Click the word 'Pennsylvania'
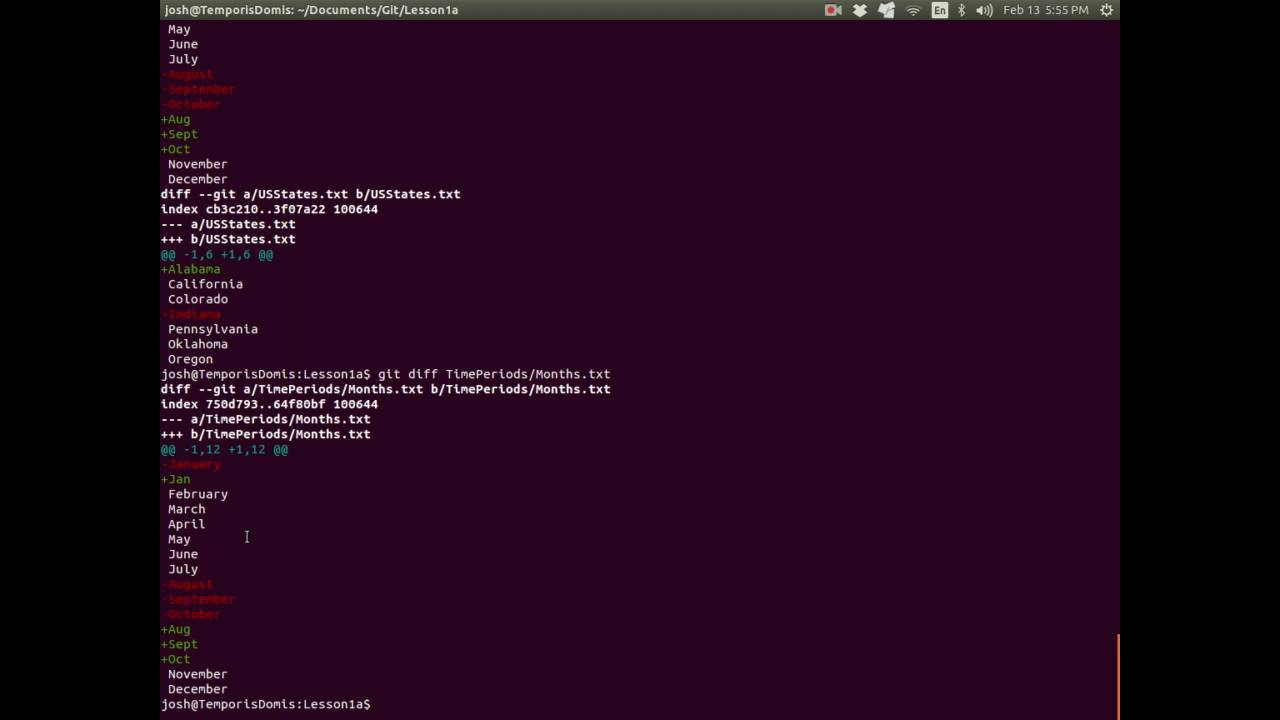1280x720 pixels. (x=213, y=329)
